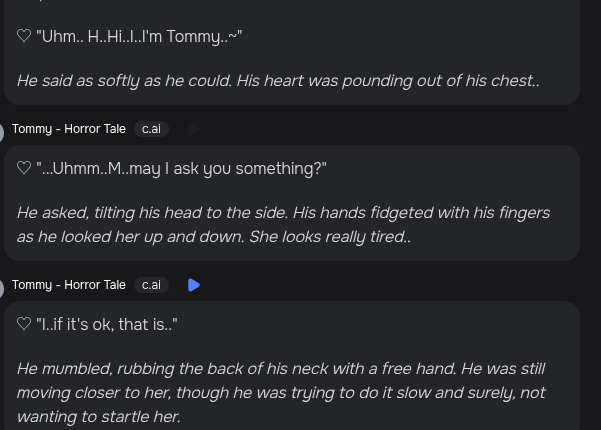The image size is (601, 430).
Task: Click the text "She looks really tired.."
Action: tap(330, 237)
